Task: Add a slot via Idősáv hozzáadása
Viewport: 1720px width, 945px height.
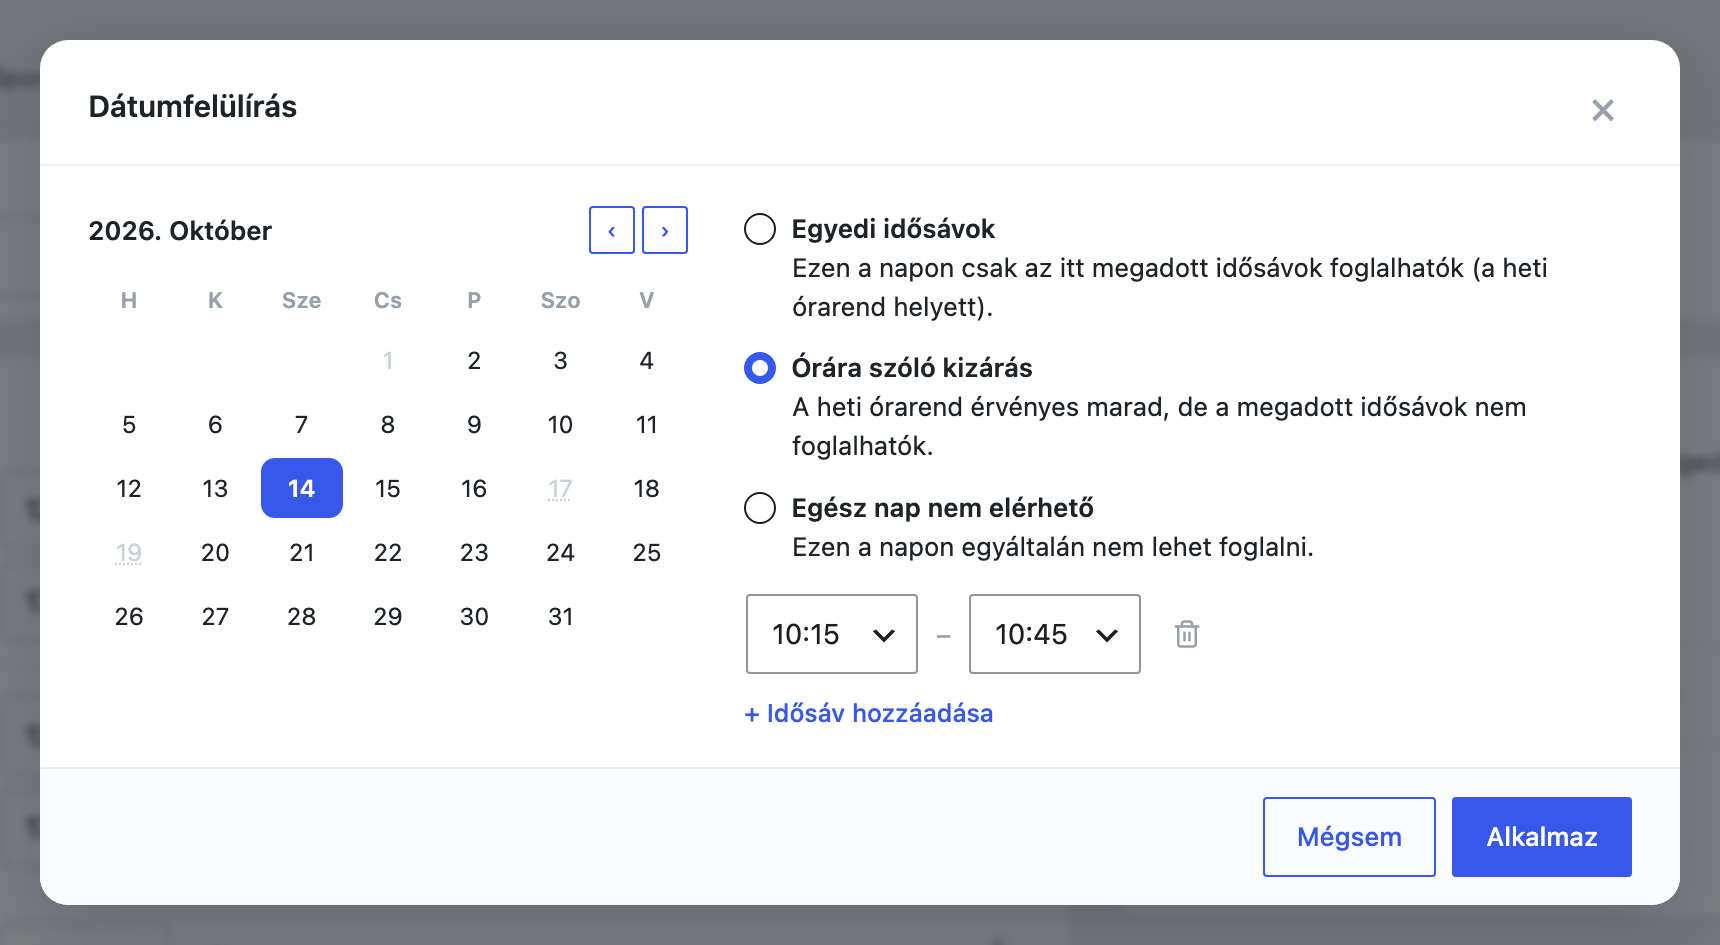Action: coord(869,713)
